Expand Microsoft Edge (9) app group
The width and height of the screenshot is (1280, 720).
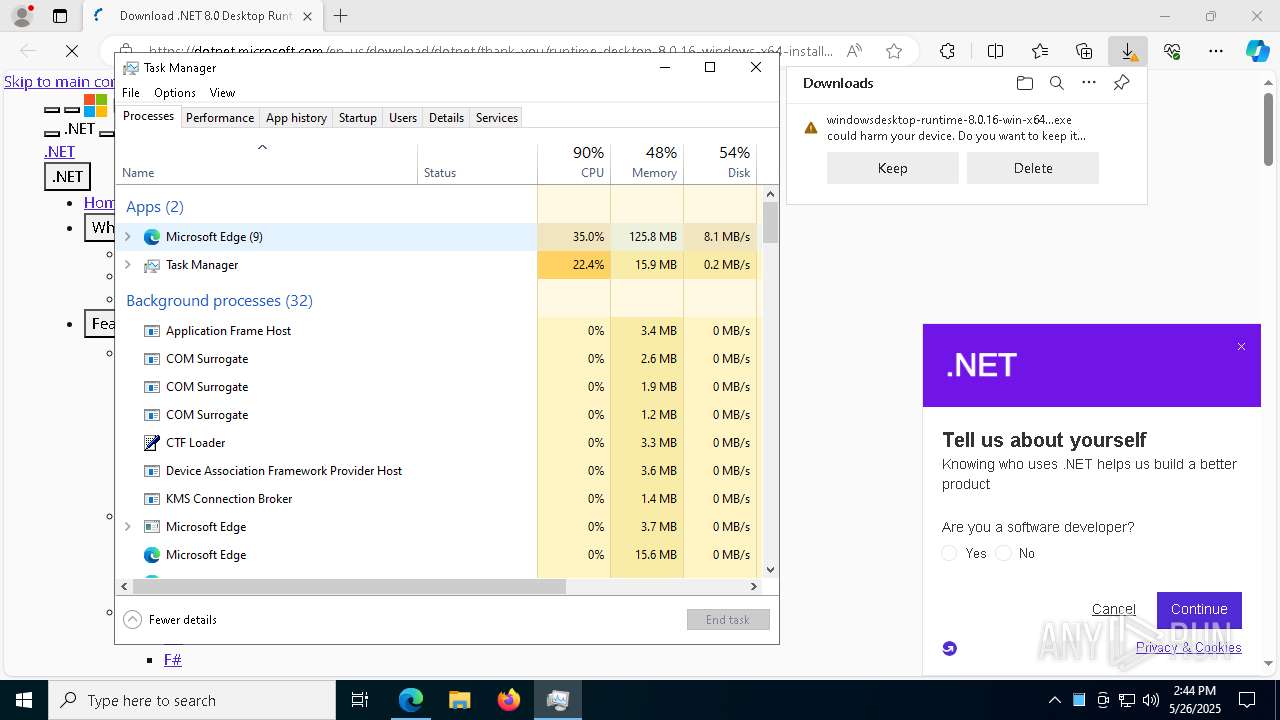point(127,237)
